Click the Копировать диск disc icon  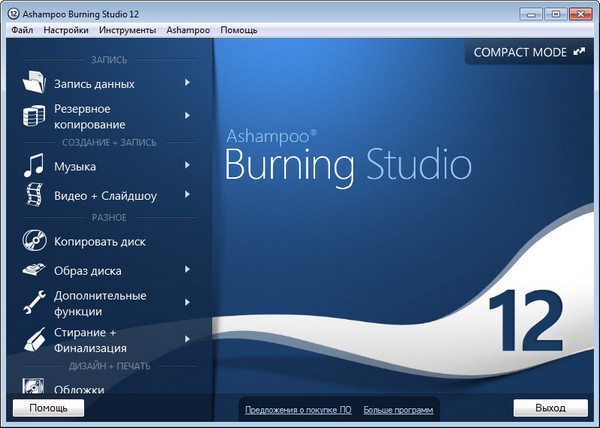click(33, 241)
